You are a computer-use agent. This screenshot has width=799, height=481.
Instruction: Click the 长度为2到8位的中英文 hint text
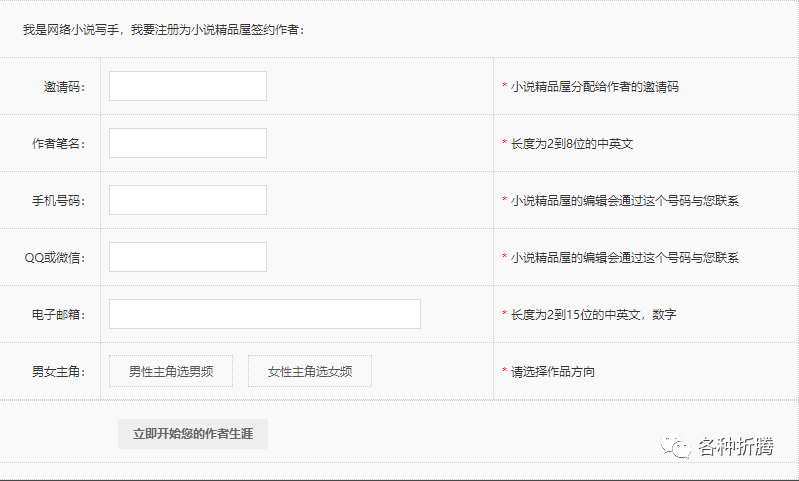(571, 144)
